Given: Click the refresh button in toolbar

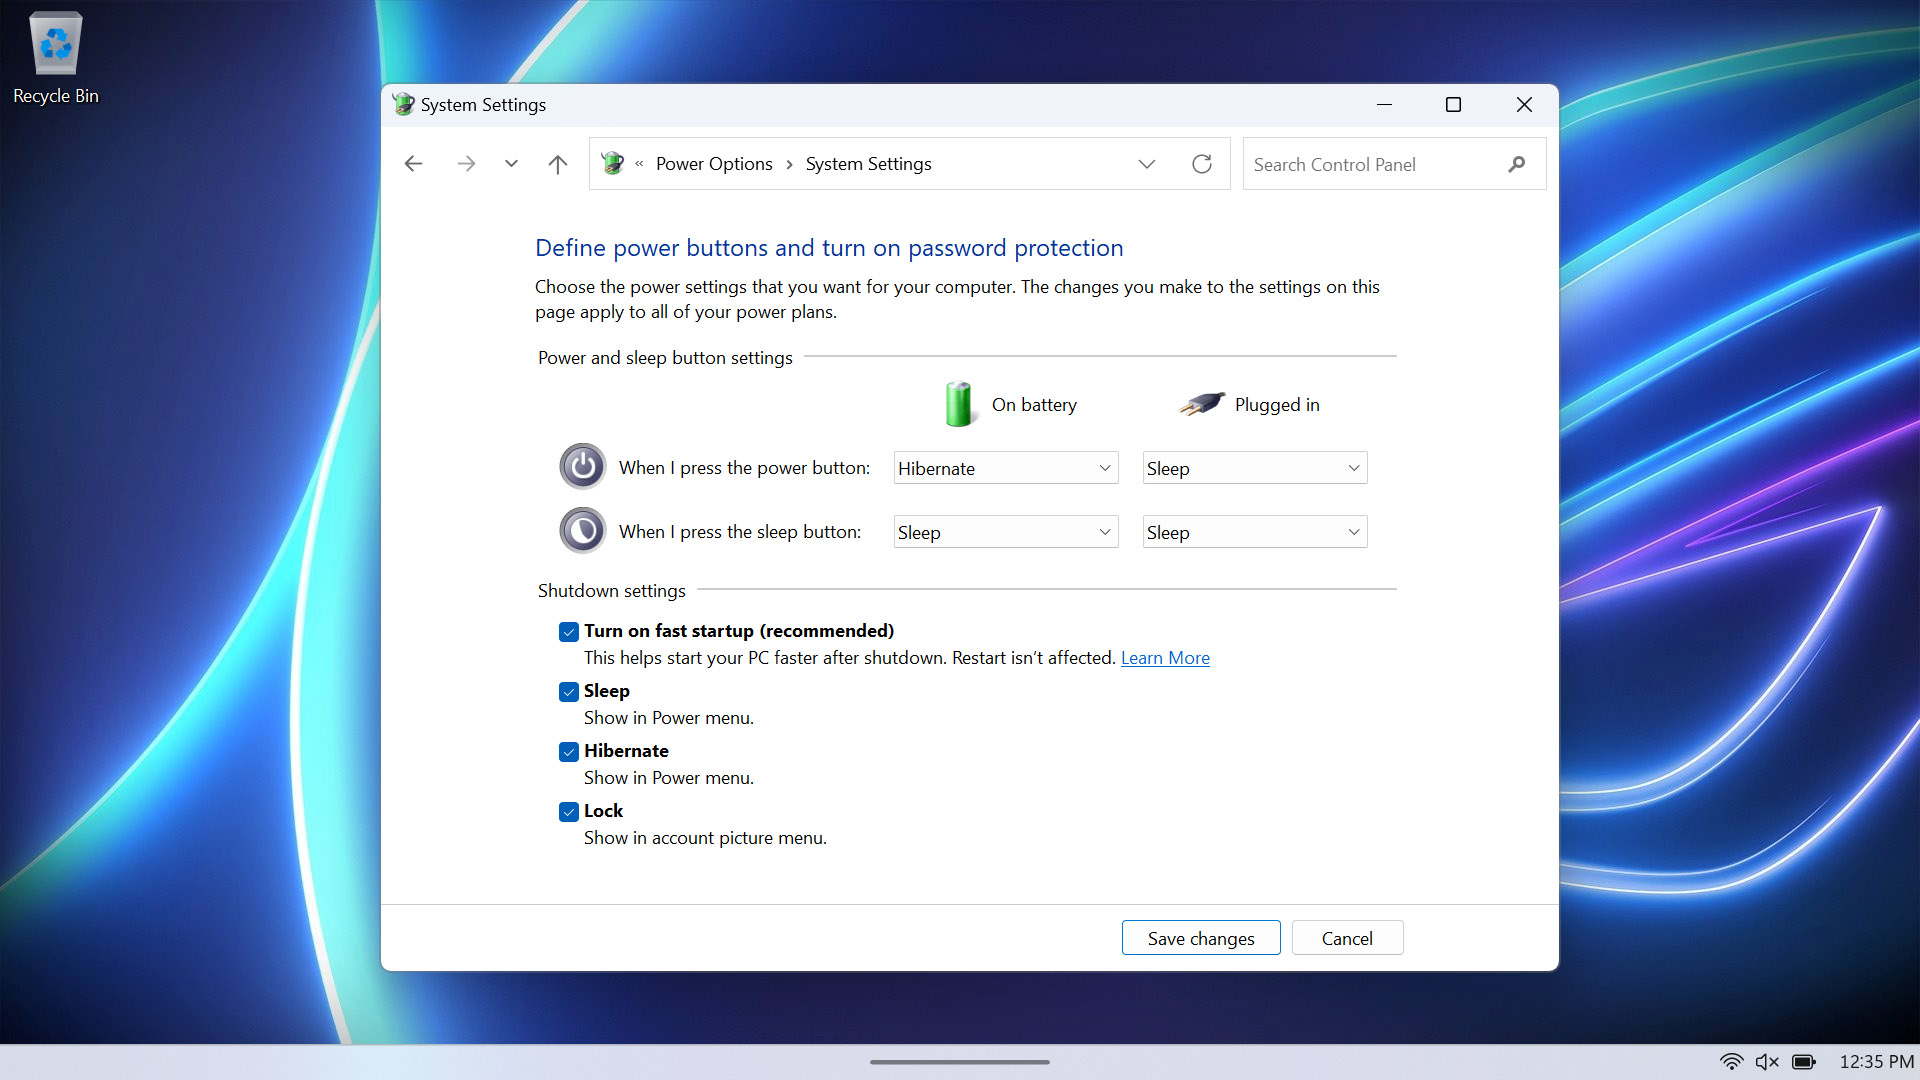Looking at the screenshot, I should pos(1201,164).
